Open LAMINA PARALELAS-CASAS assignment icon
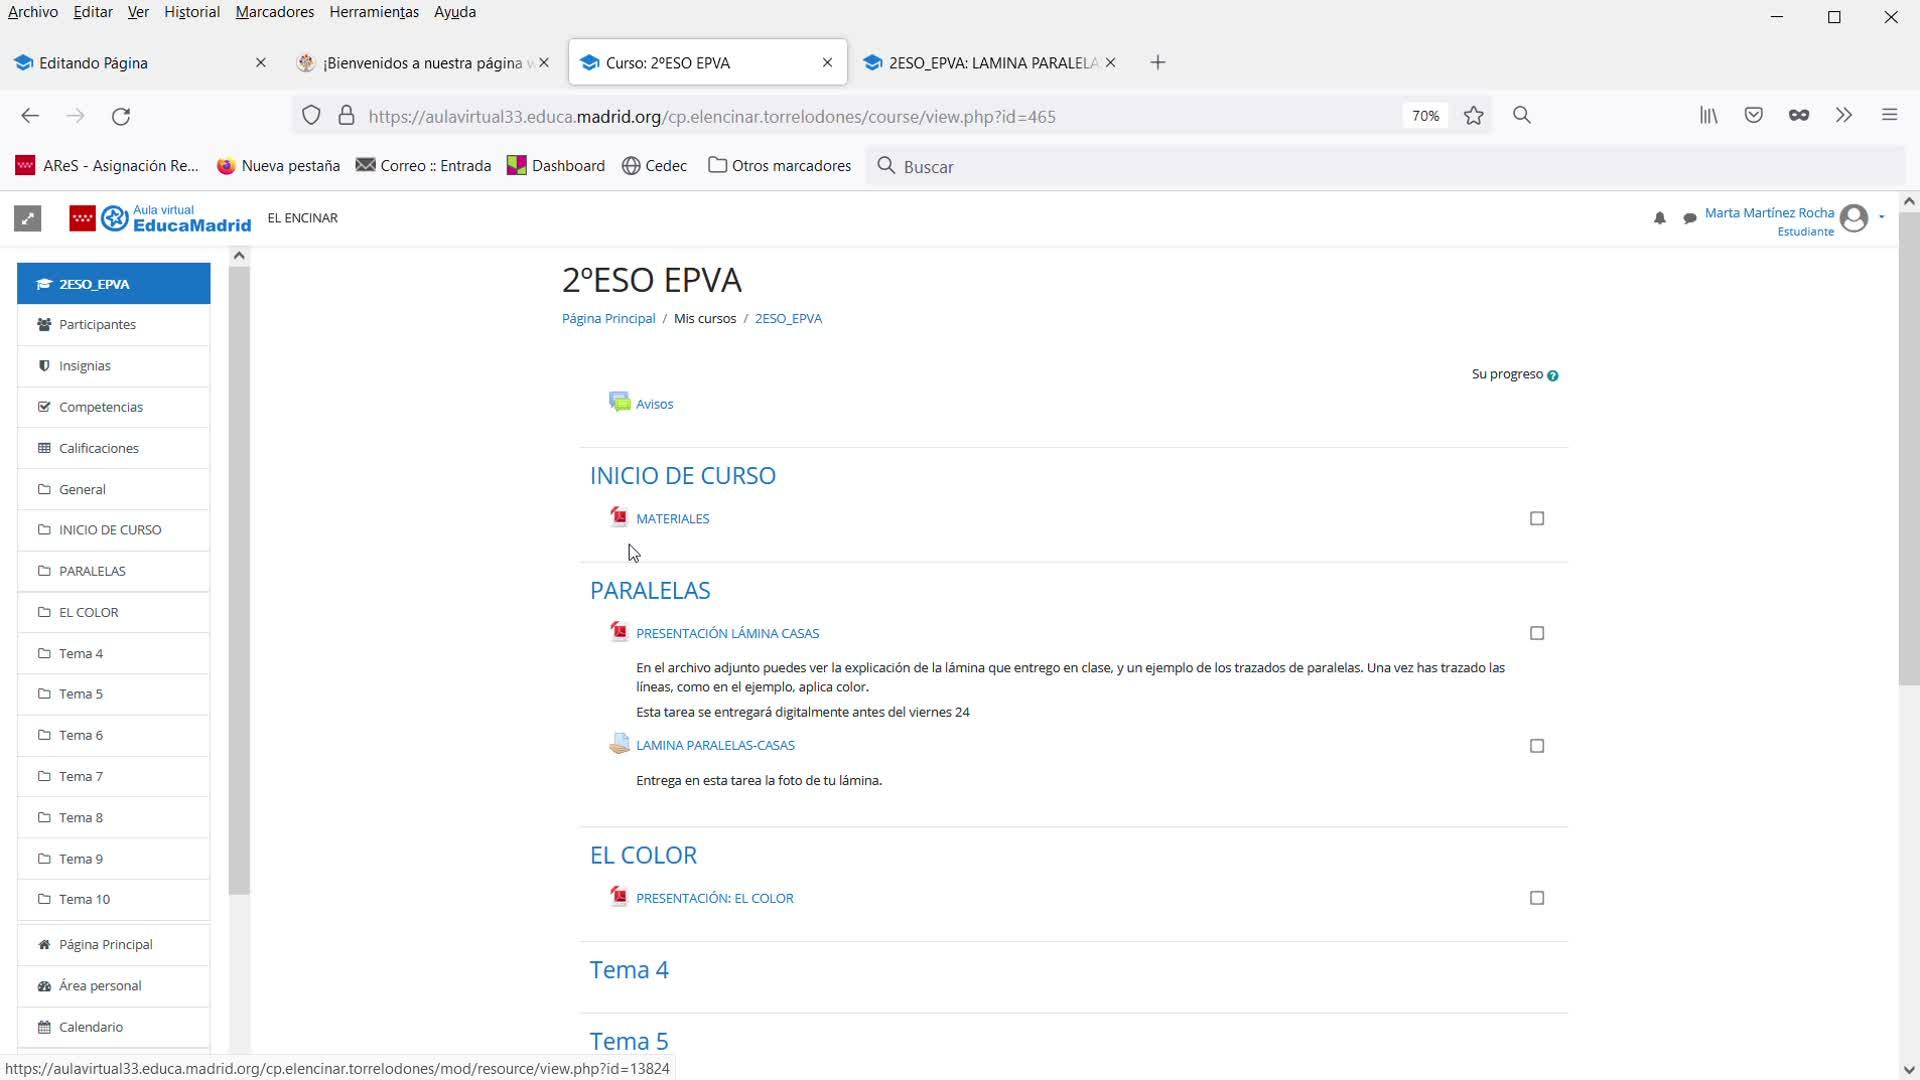The width and height of the screenshot is (1920, 1080). (x=619, y=744)
